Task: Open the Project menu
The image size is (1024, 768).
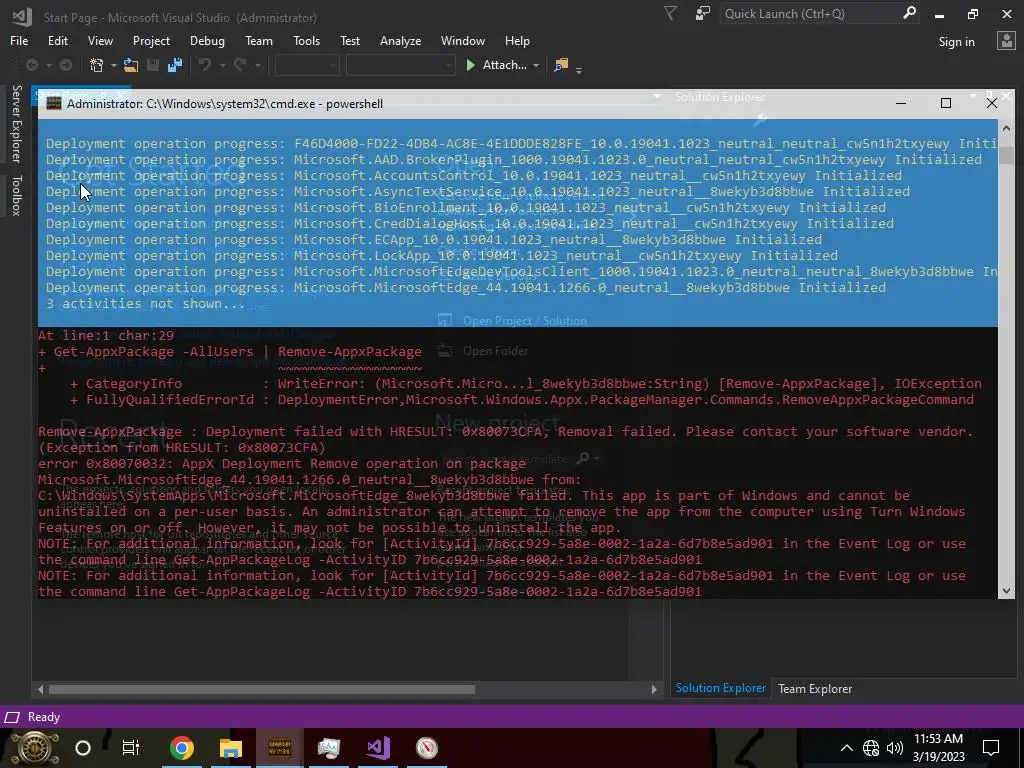Action: 152,40
